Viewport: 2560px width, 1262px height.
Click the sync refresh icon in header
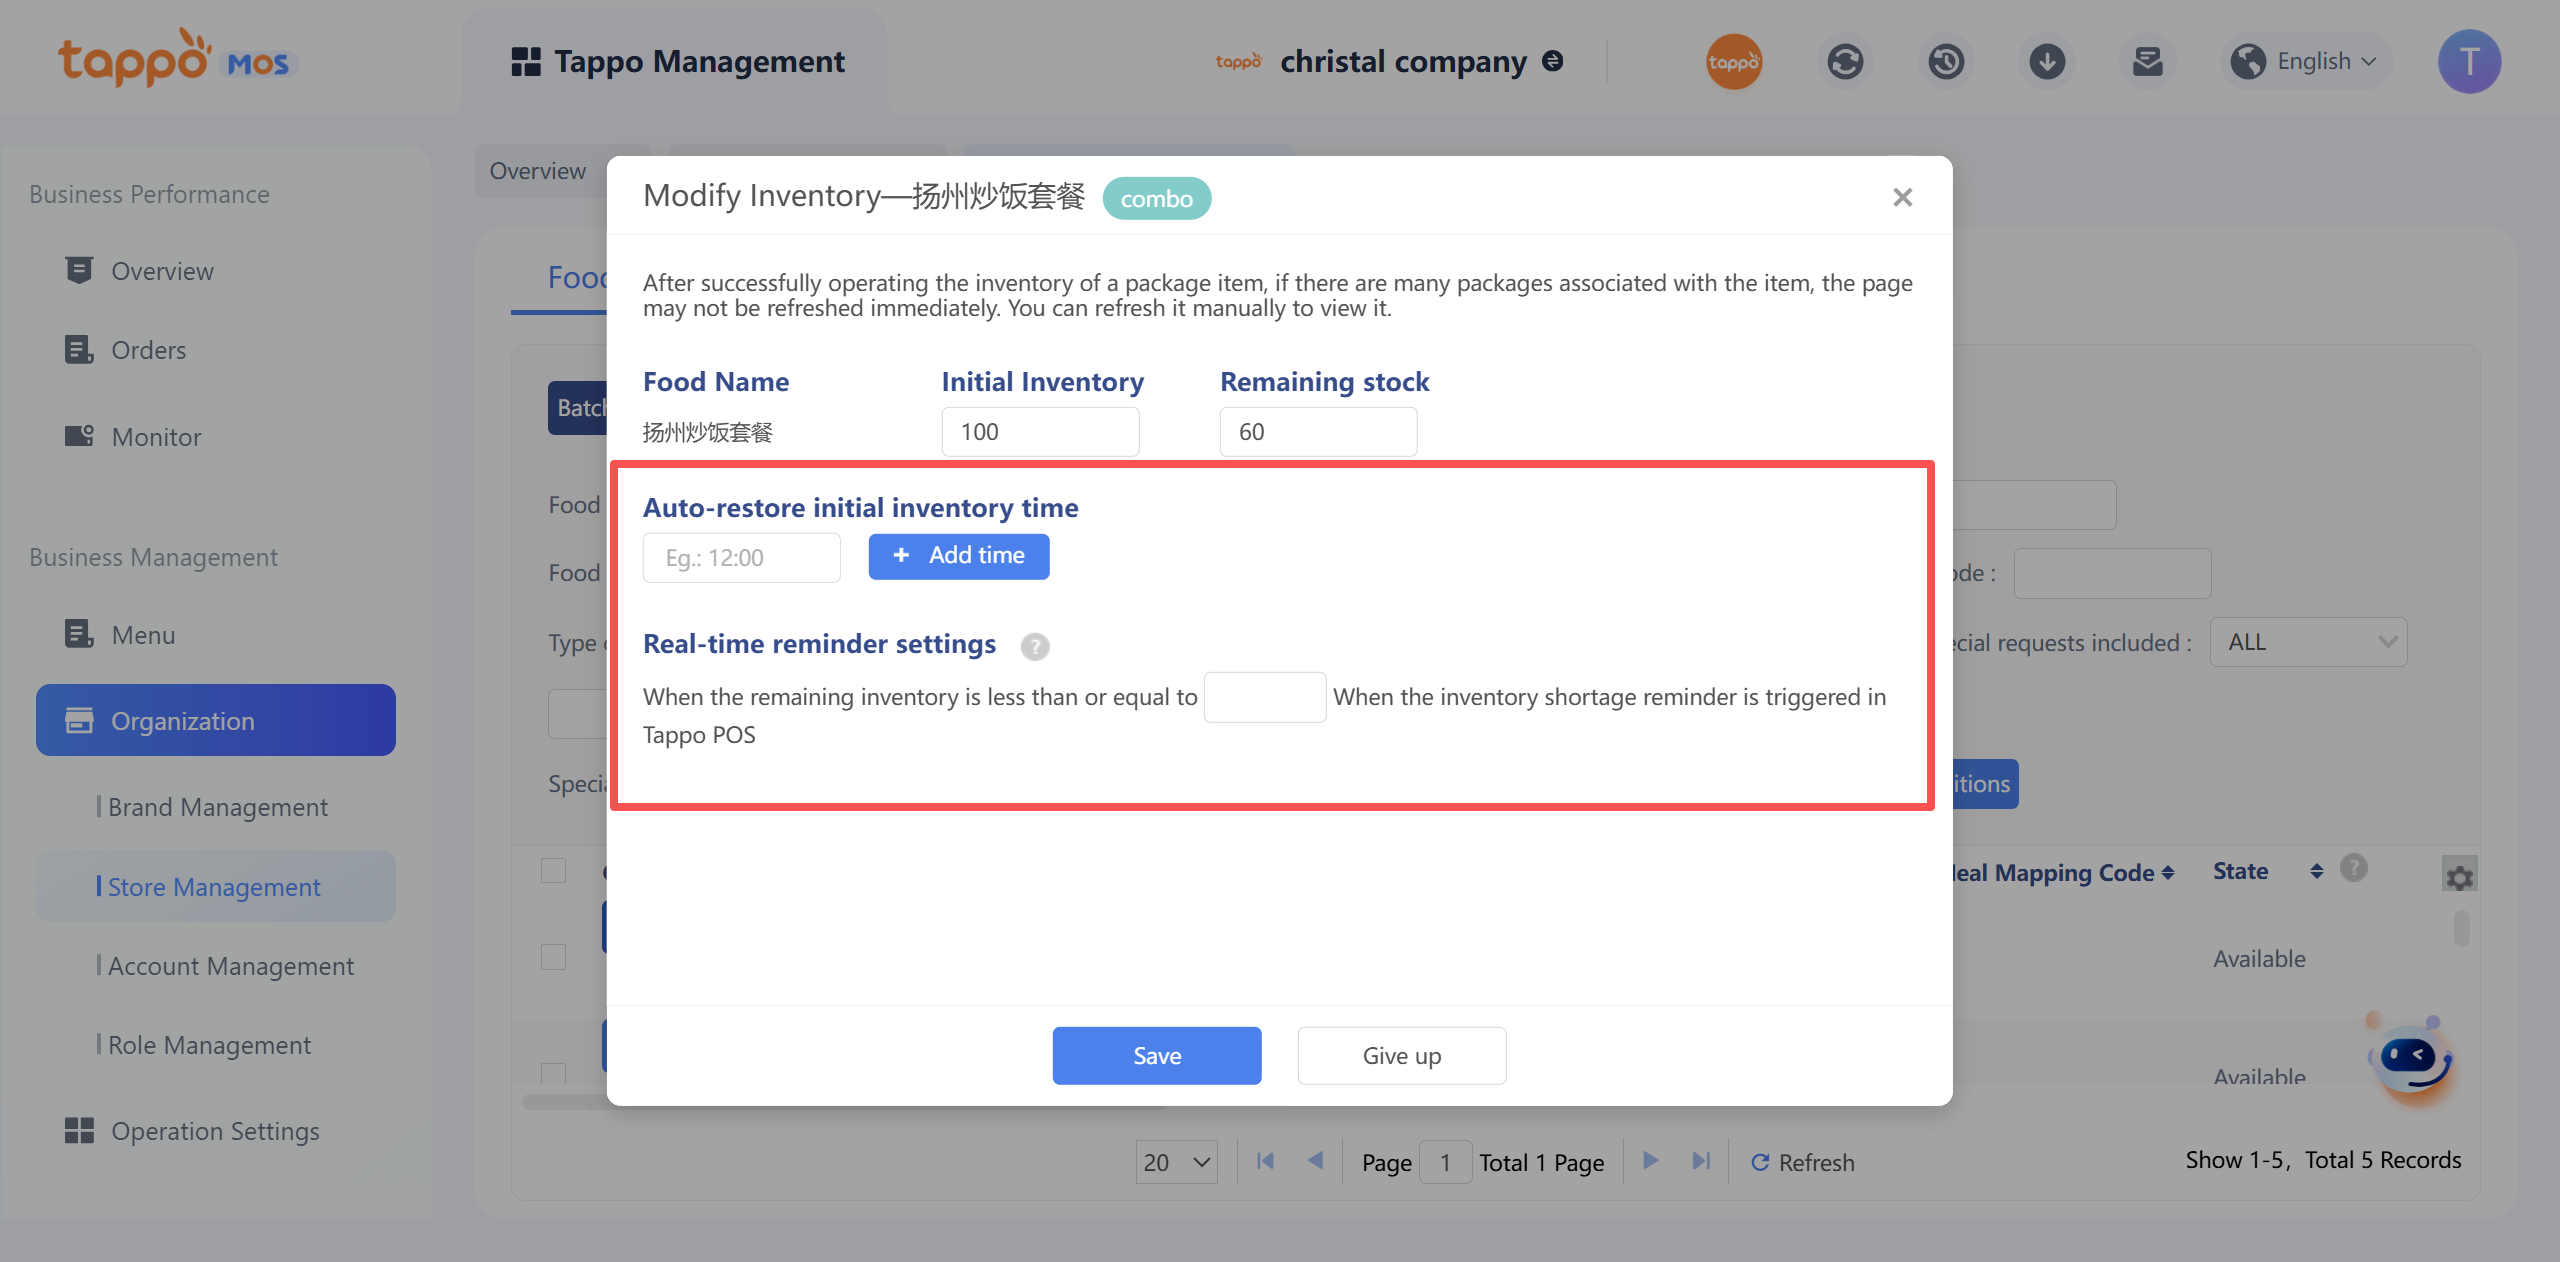pos(1845,62)
